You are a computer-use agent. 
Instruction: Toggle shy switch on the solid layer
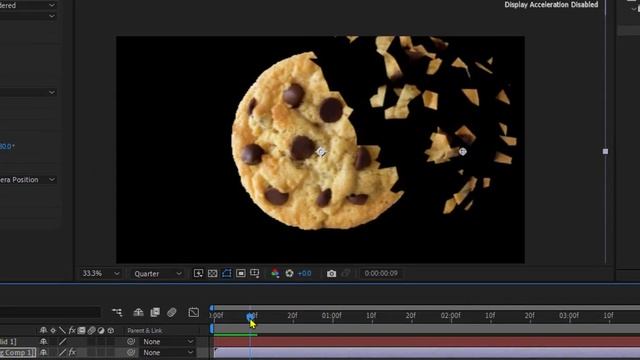[x=43, y=342]
